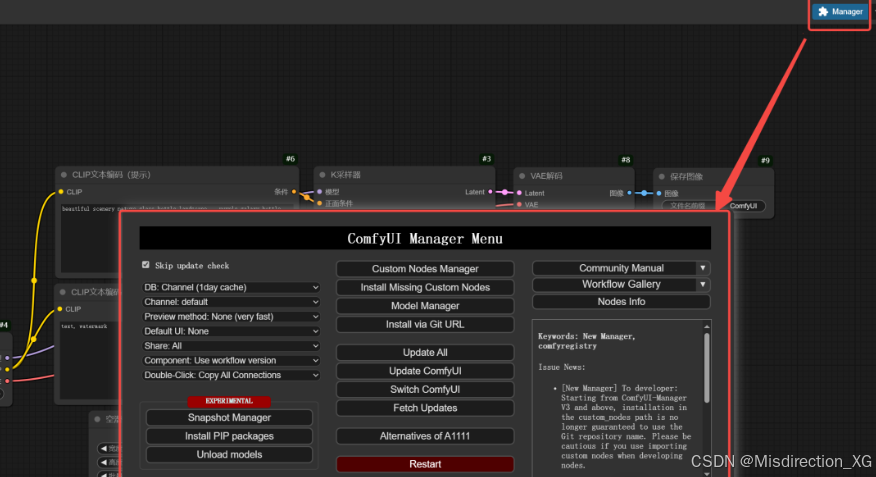The width and height of the screenshot is (876, 477).
Task: Open the Channel: default dropdown
Action: tap(231, 302)
